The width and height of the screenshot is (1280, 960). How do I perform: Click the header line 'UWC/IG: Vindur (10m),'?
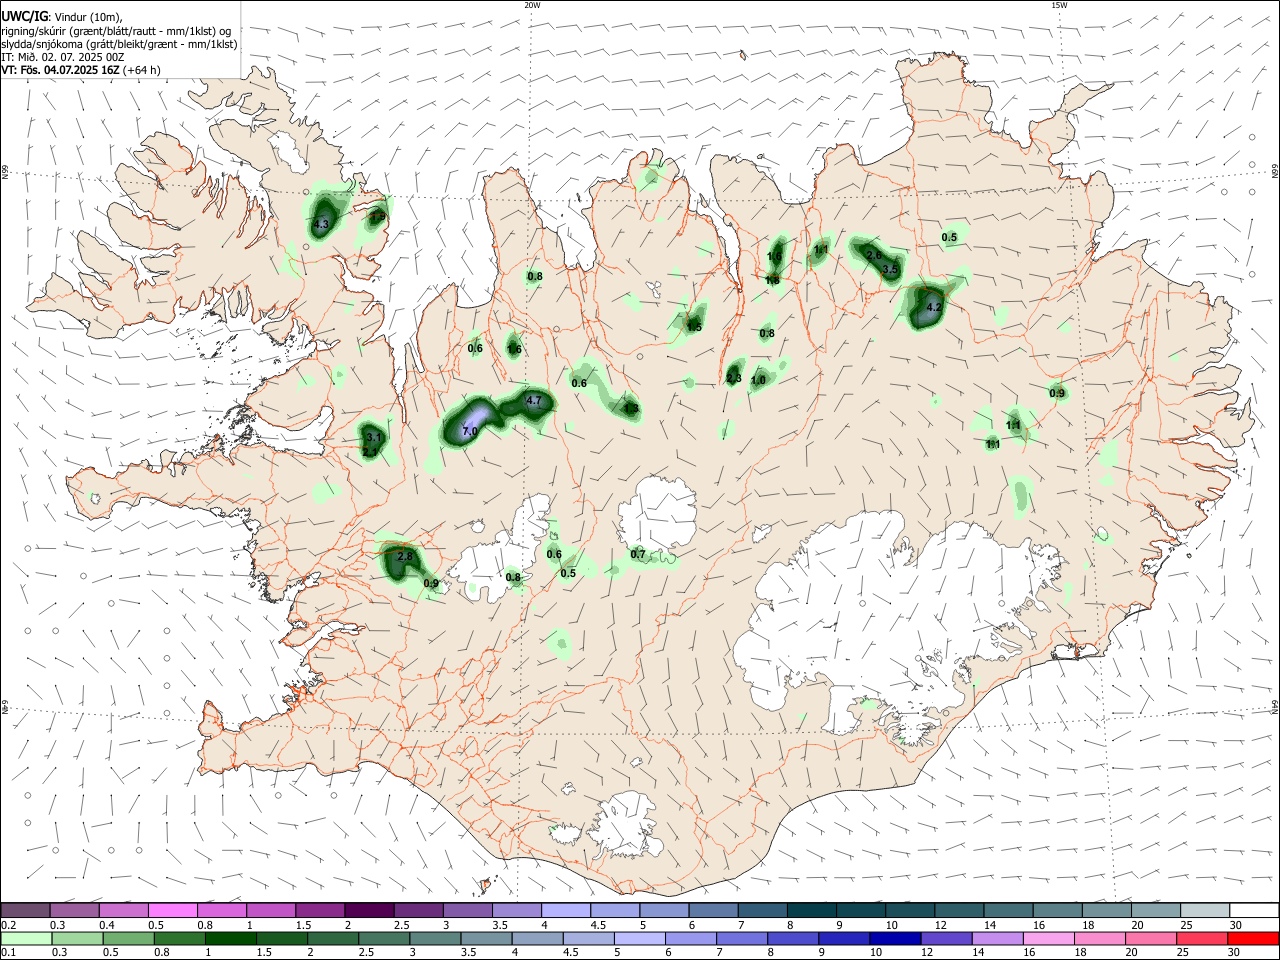click(61, 17)
